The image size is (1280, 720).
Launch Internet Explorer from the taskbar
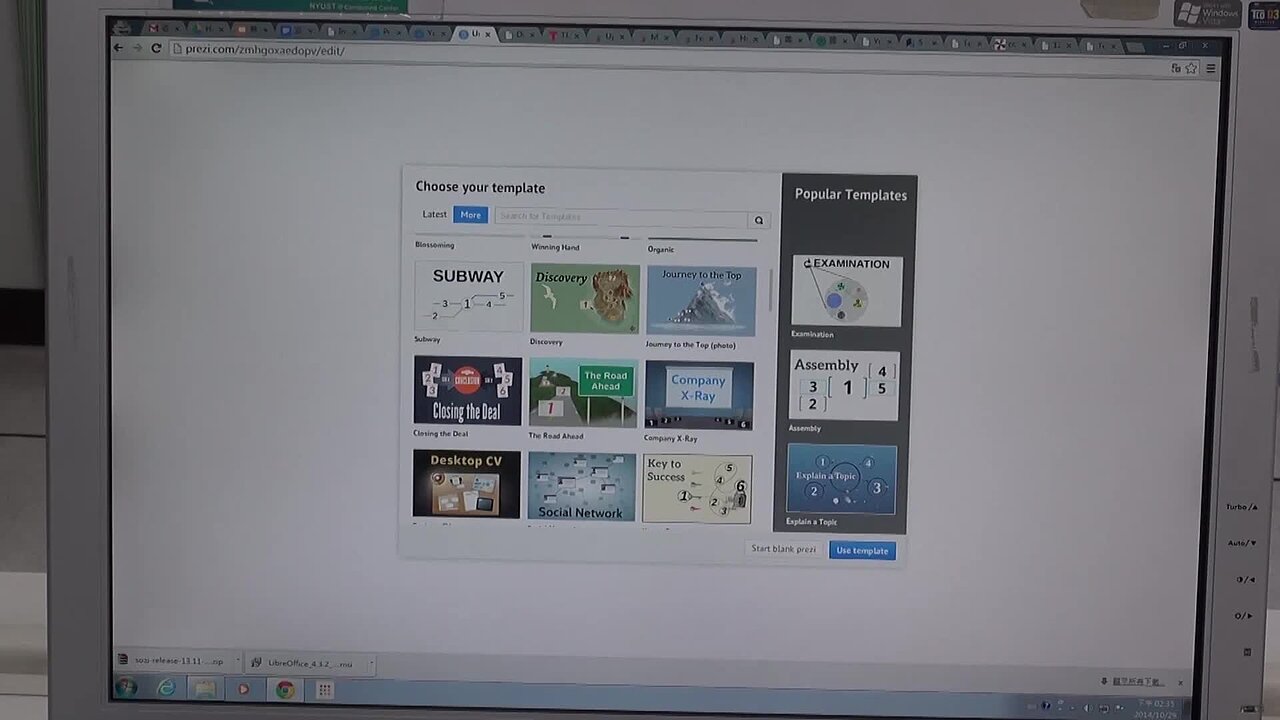point(166,688)
